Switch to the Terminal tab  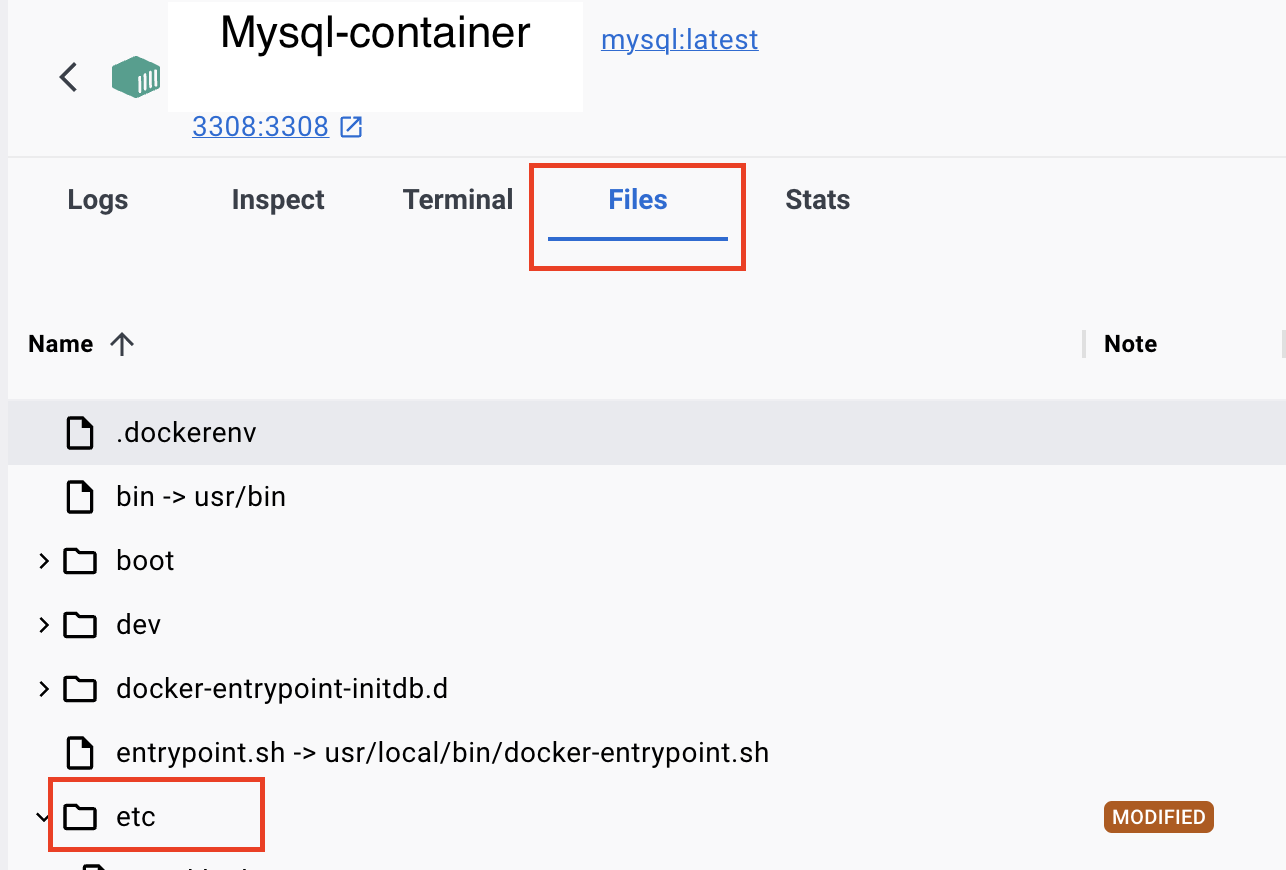coord(458,200)
